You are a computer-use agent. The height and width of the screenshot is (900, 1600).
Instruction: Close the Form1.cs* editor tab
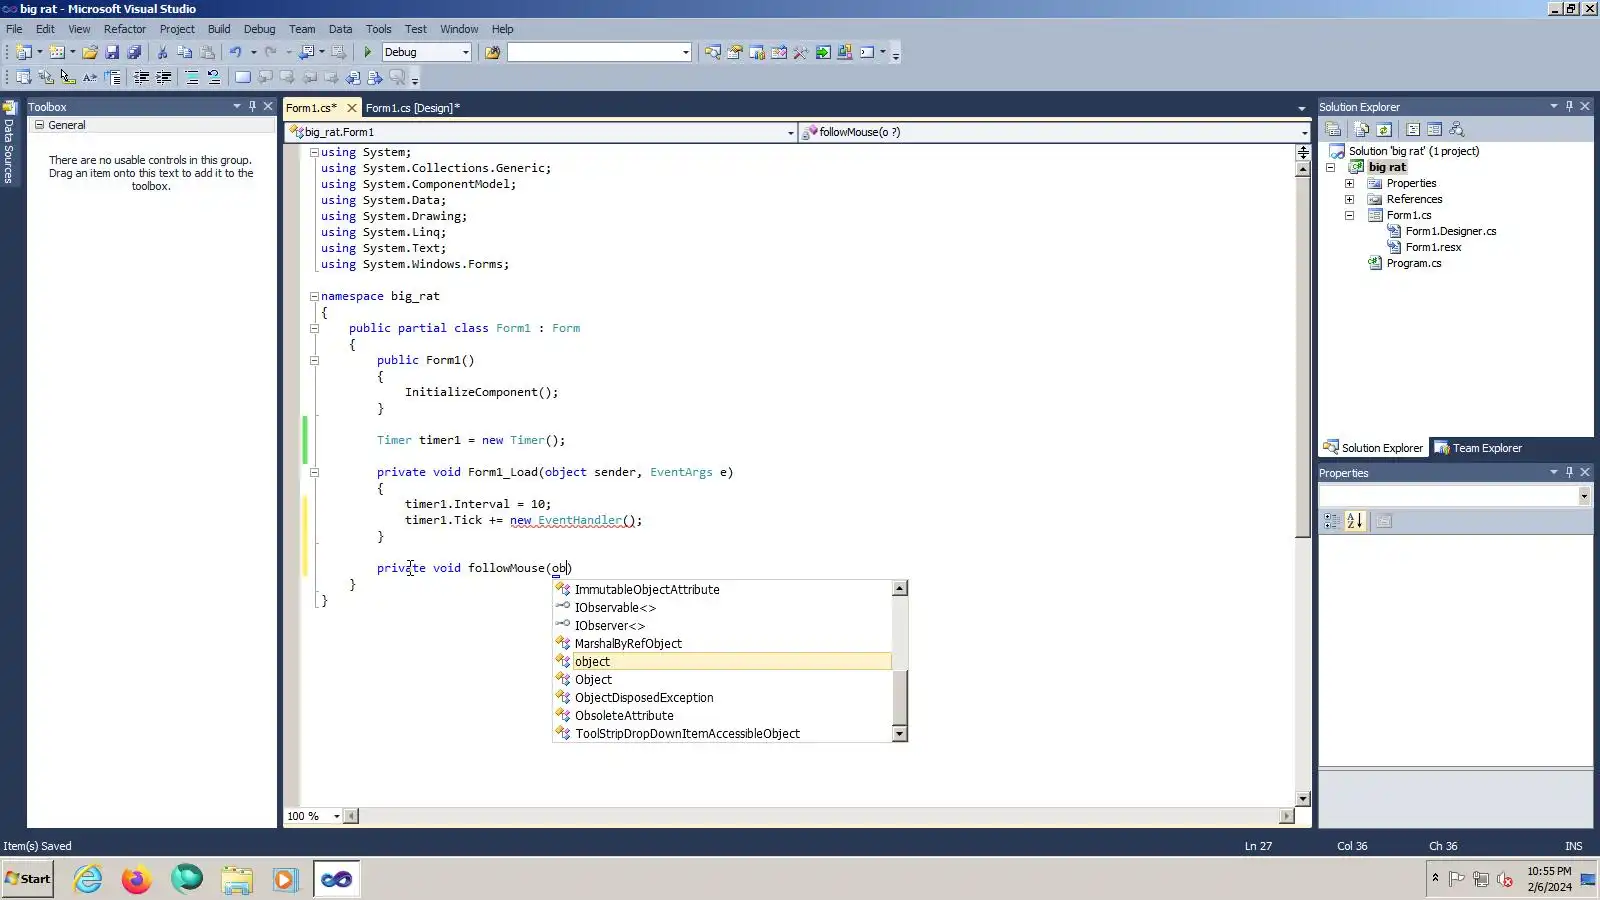(351, 108)
